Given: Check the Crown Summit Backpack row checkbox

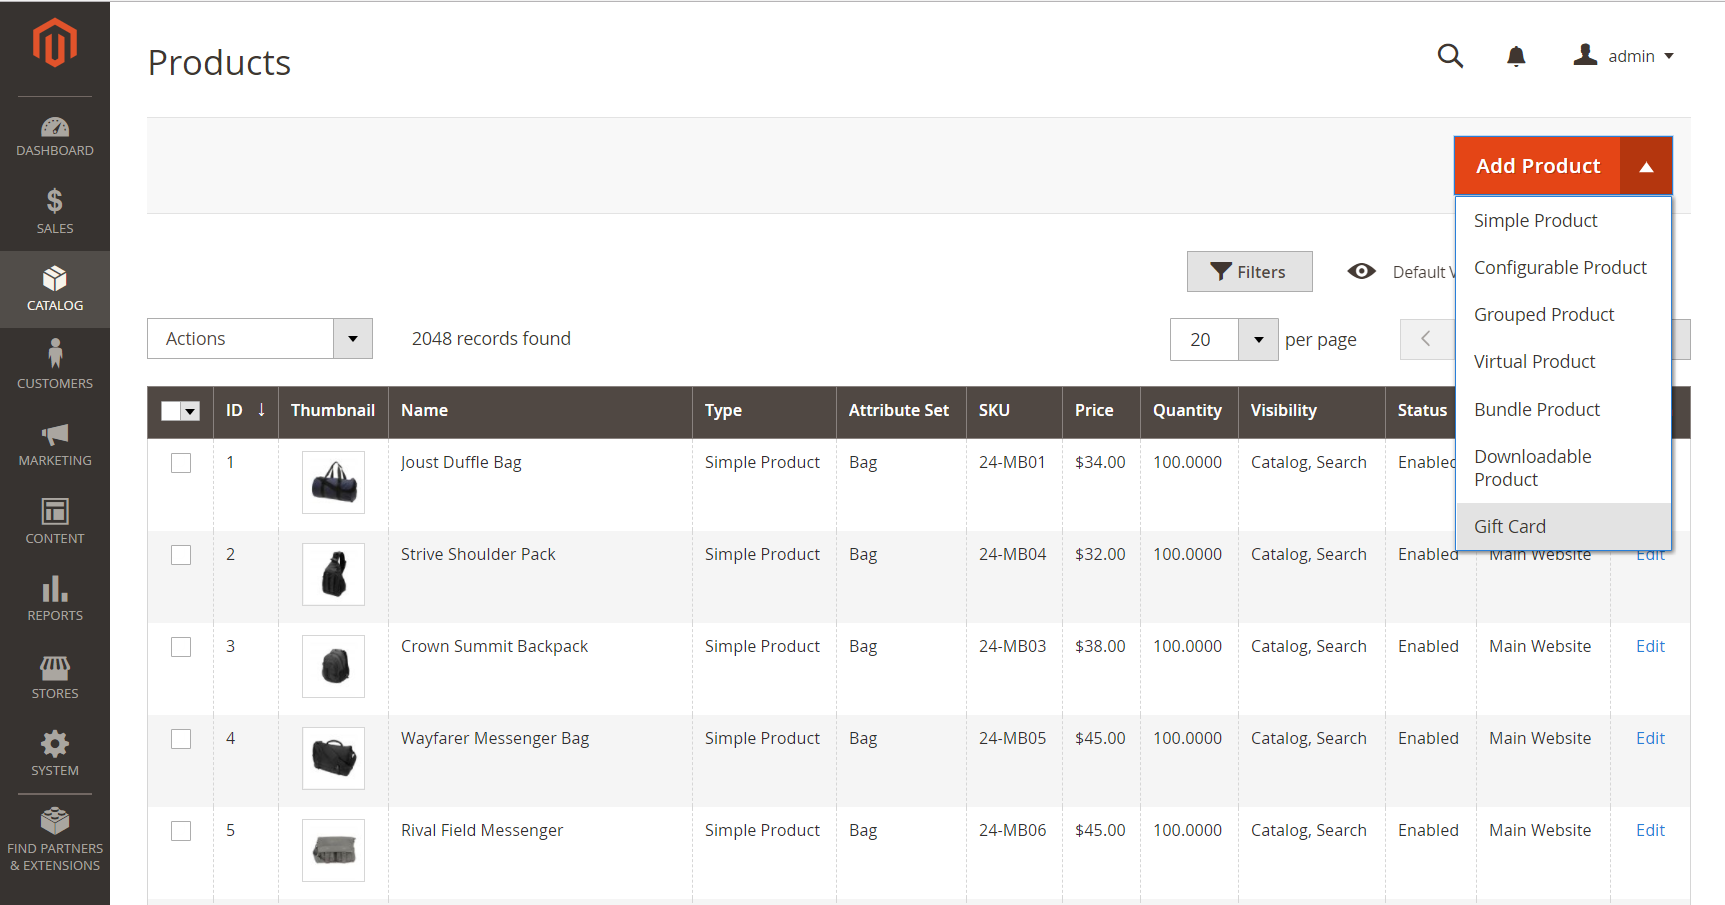Looking at the screenshot, I should pos(180,646).
